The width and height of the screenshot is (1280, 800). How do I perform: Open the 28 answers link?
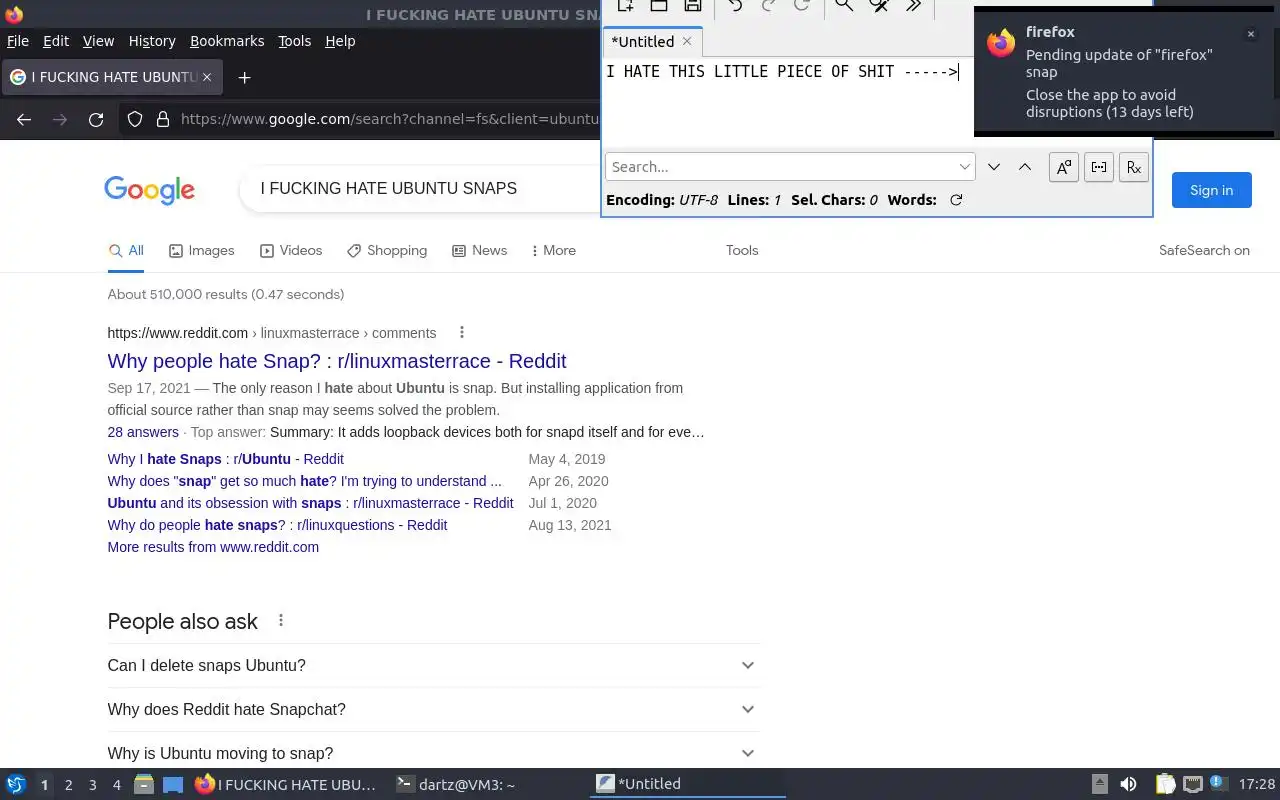[143, 432]
